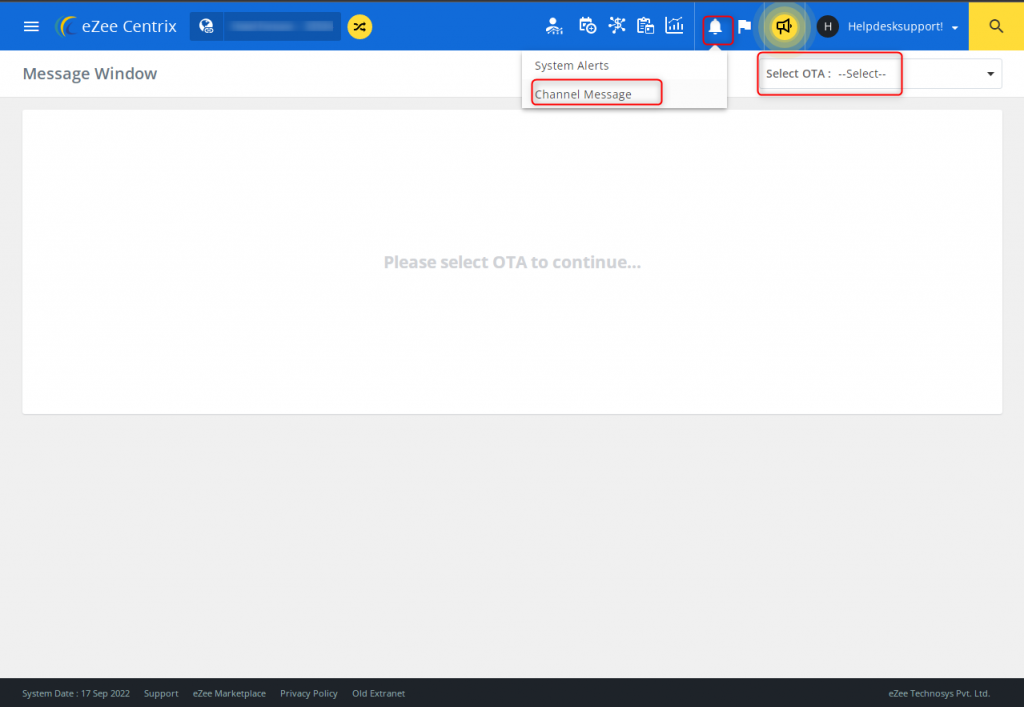This screenshot has width=1024, height=707.
Task: Open the Old Extranet footer link
Action: click(379, 693)
